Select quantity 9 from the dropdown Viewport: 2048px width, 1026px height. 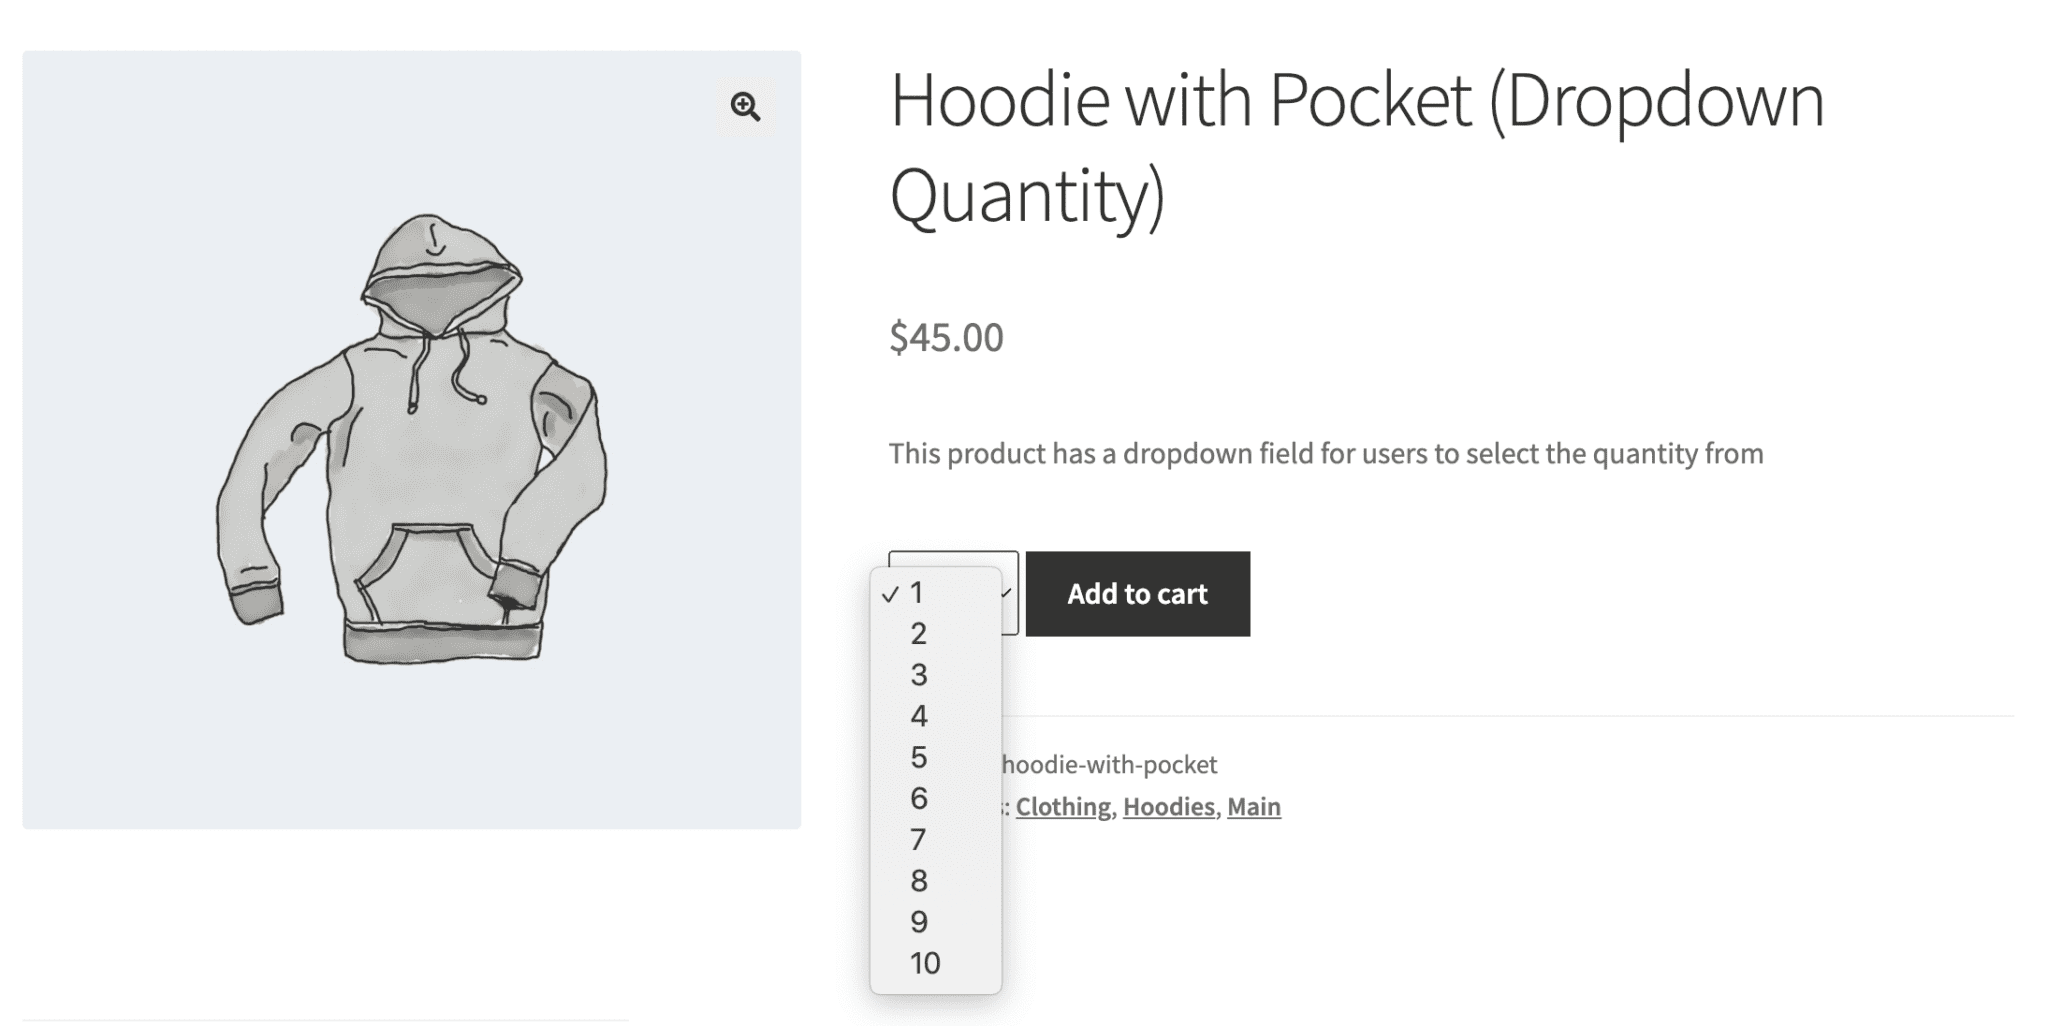(917, 921)
